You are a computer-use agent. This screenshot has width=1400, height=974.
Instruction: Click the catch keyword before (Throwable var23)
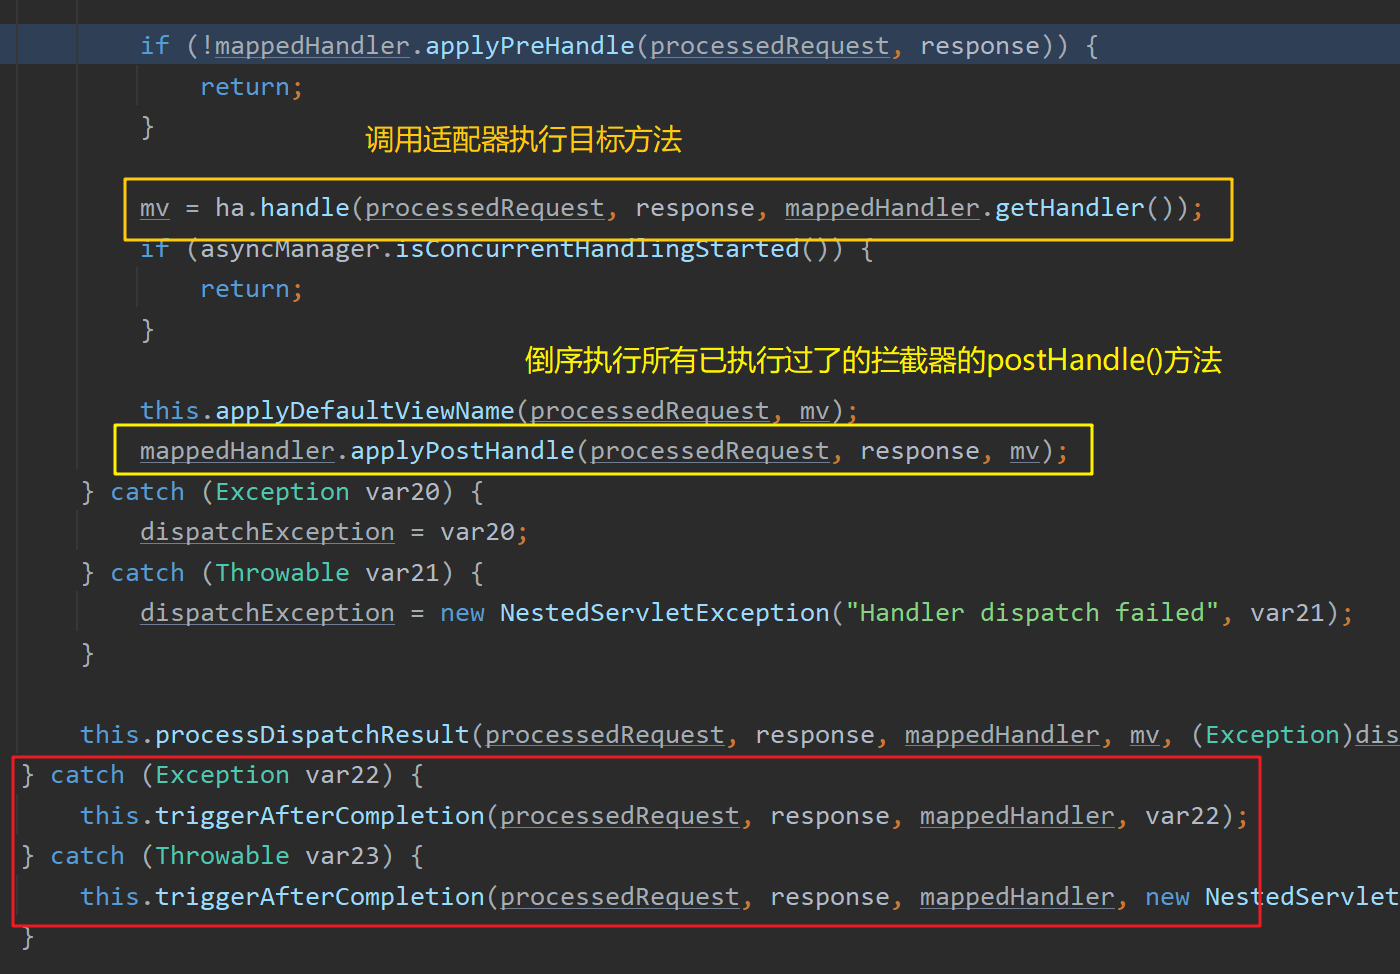88,856
